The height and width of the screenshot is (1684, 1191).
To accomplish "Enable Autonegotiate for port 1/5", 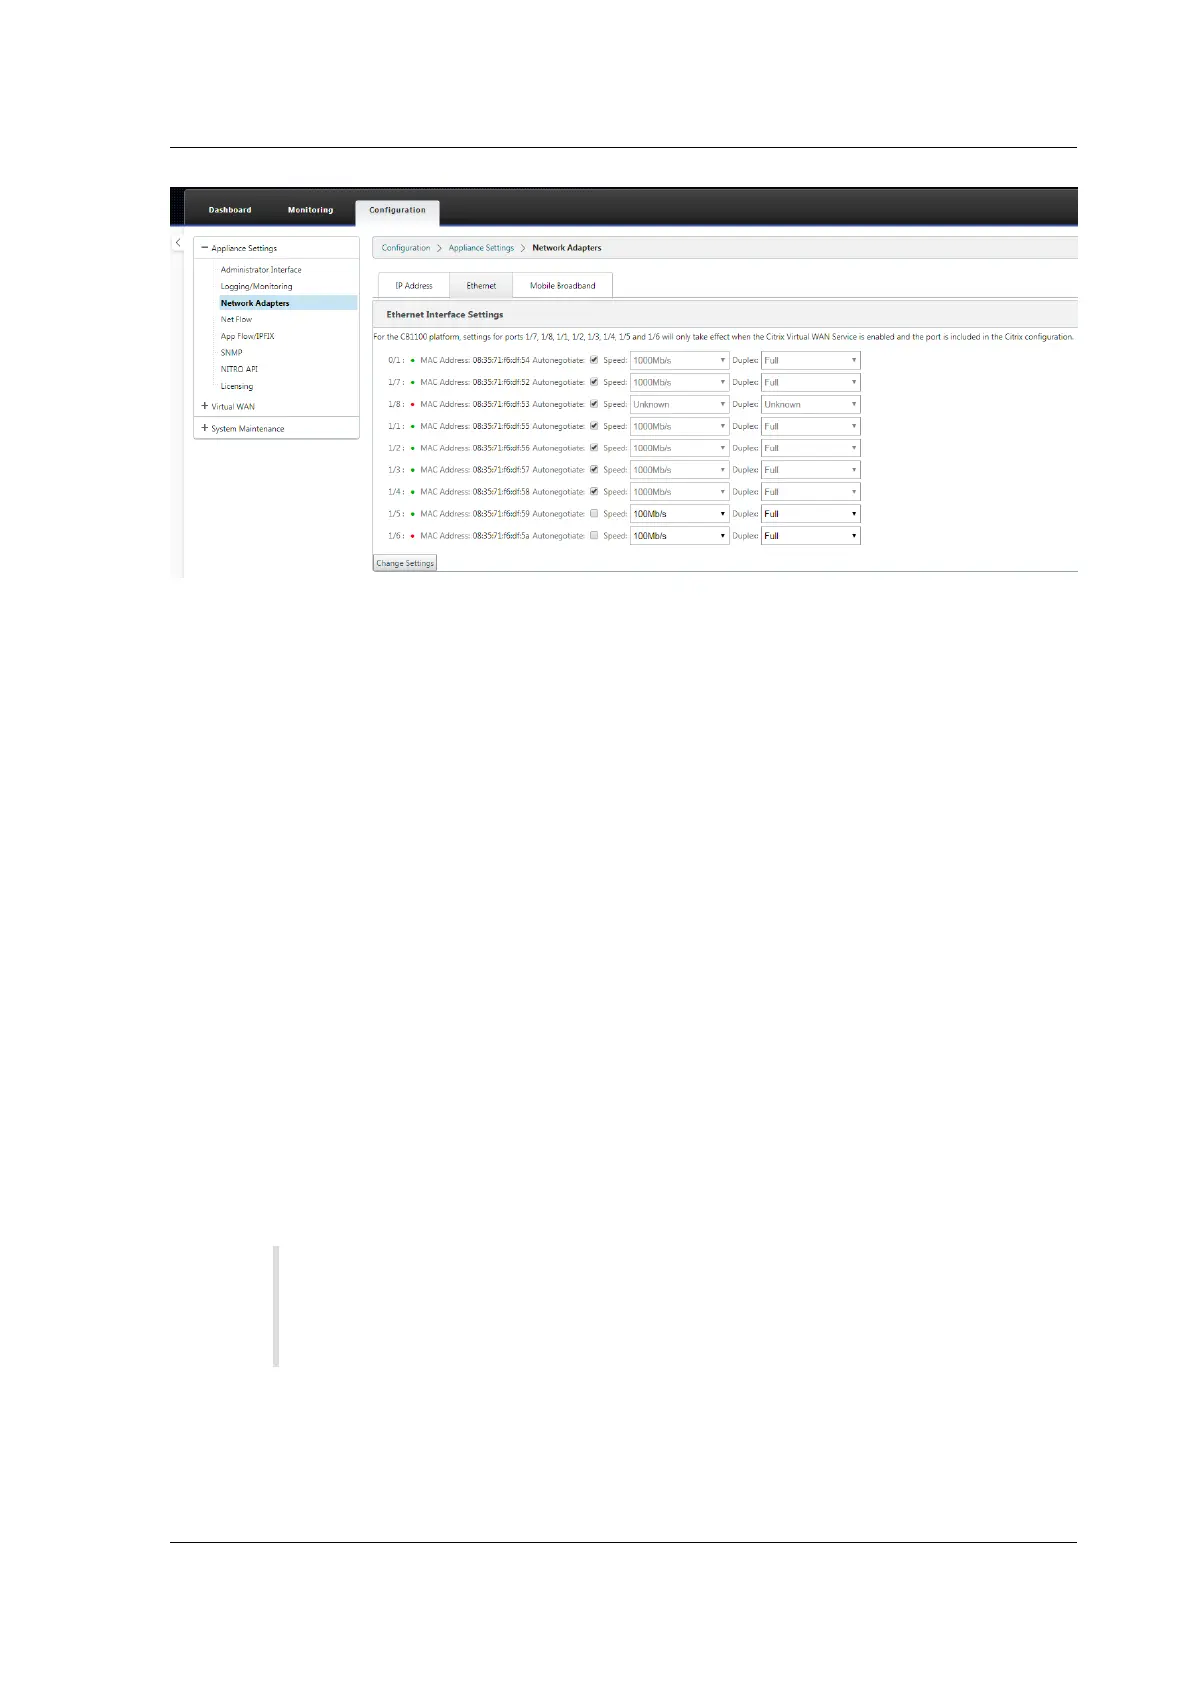I will [594, 514].
